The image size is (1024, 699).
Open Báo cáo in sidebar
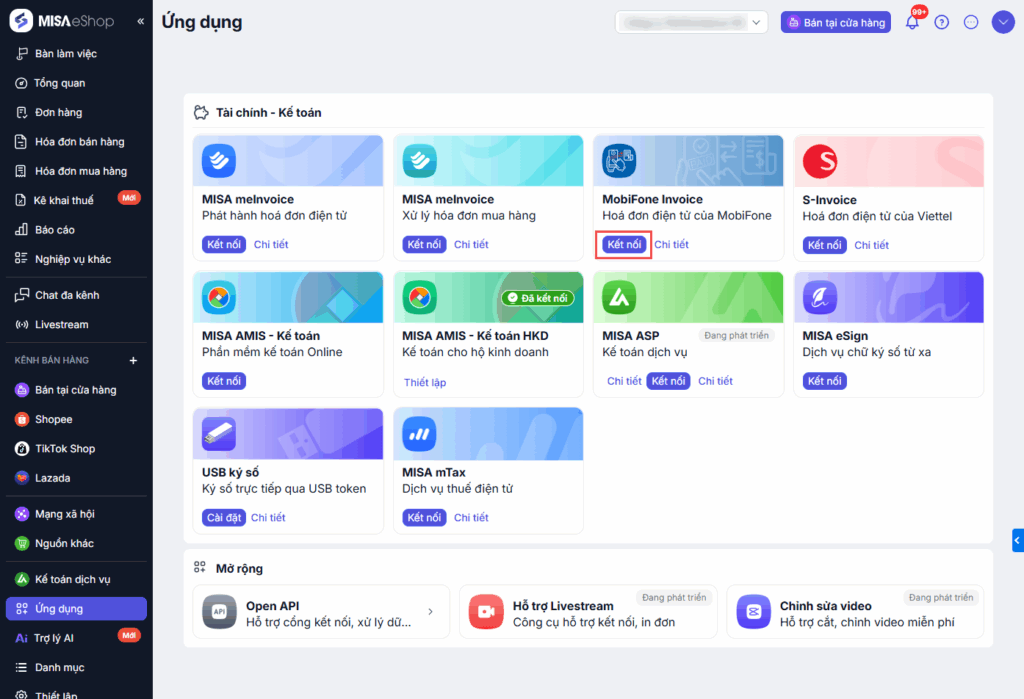click(76, 230)
